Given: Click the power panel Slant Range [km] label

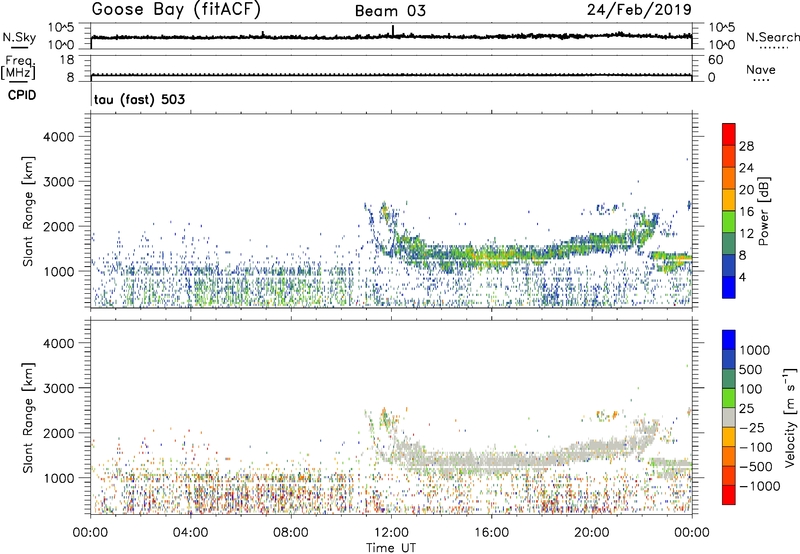Looking at the screenshot, I should tap(28, 211).
